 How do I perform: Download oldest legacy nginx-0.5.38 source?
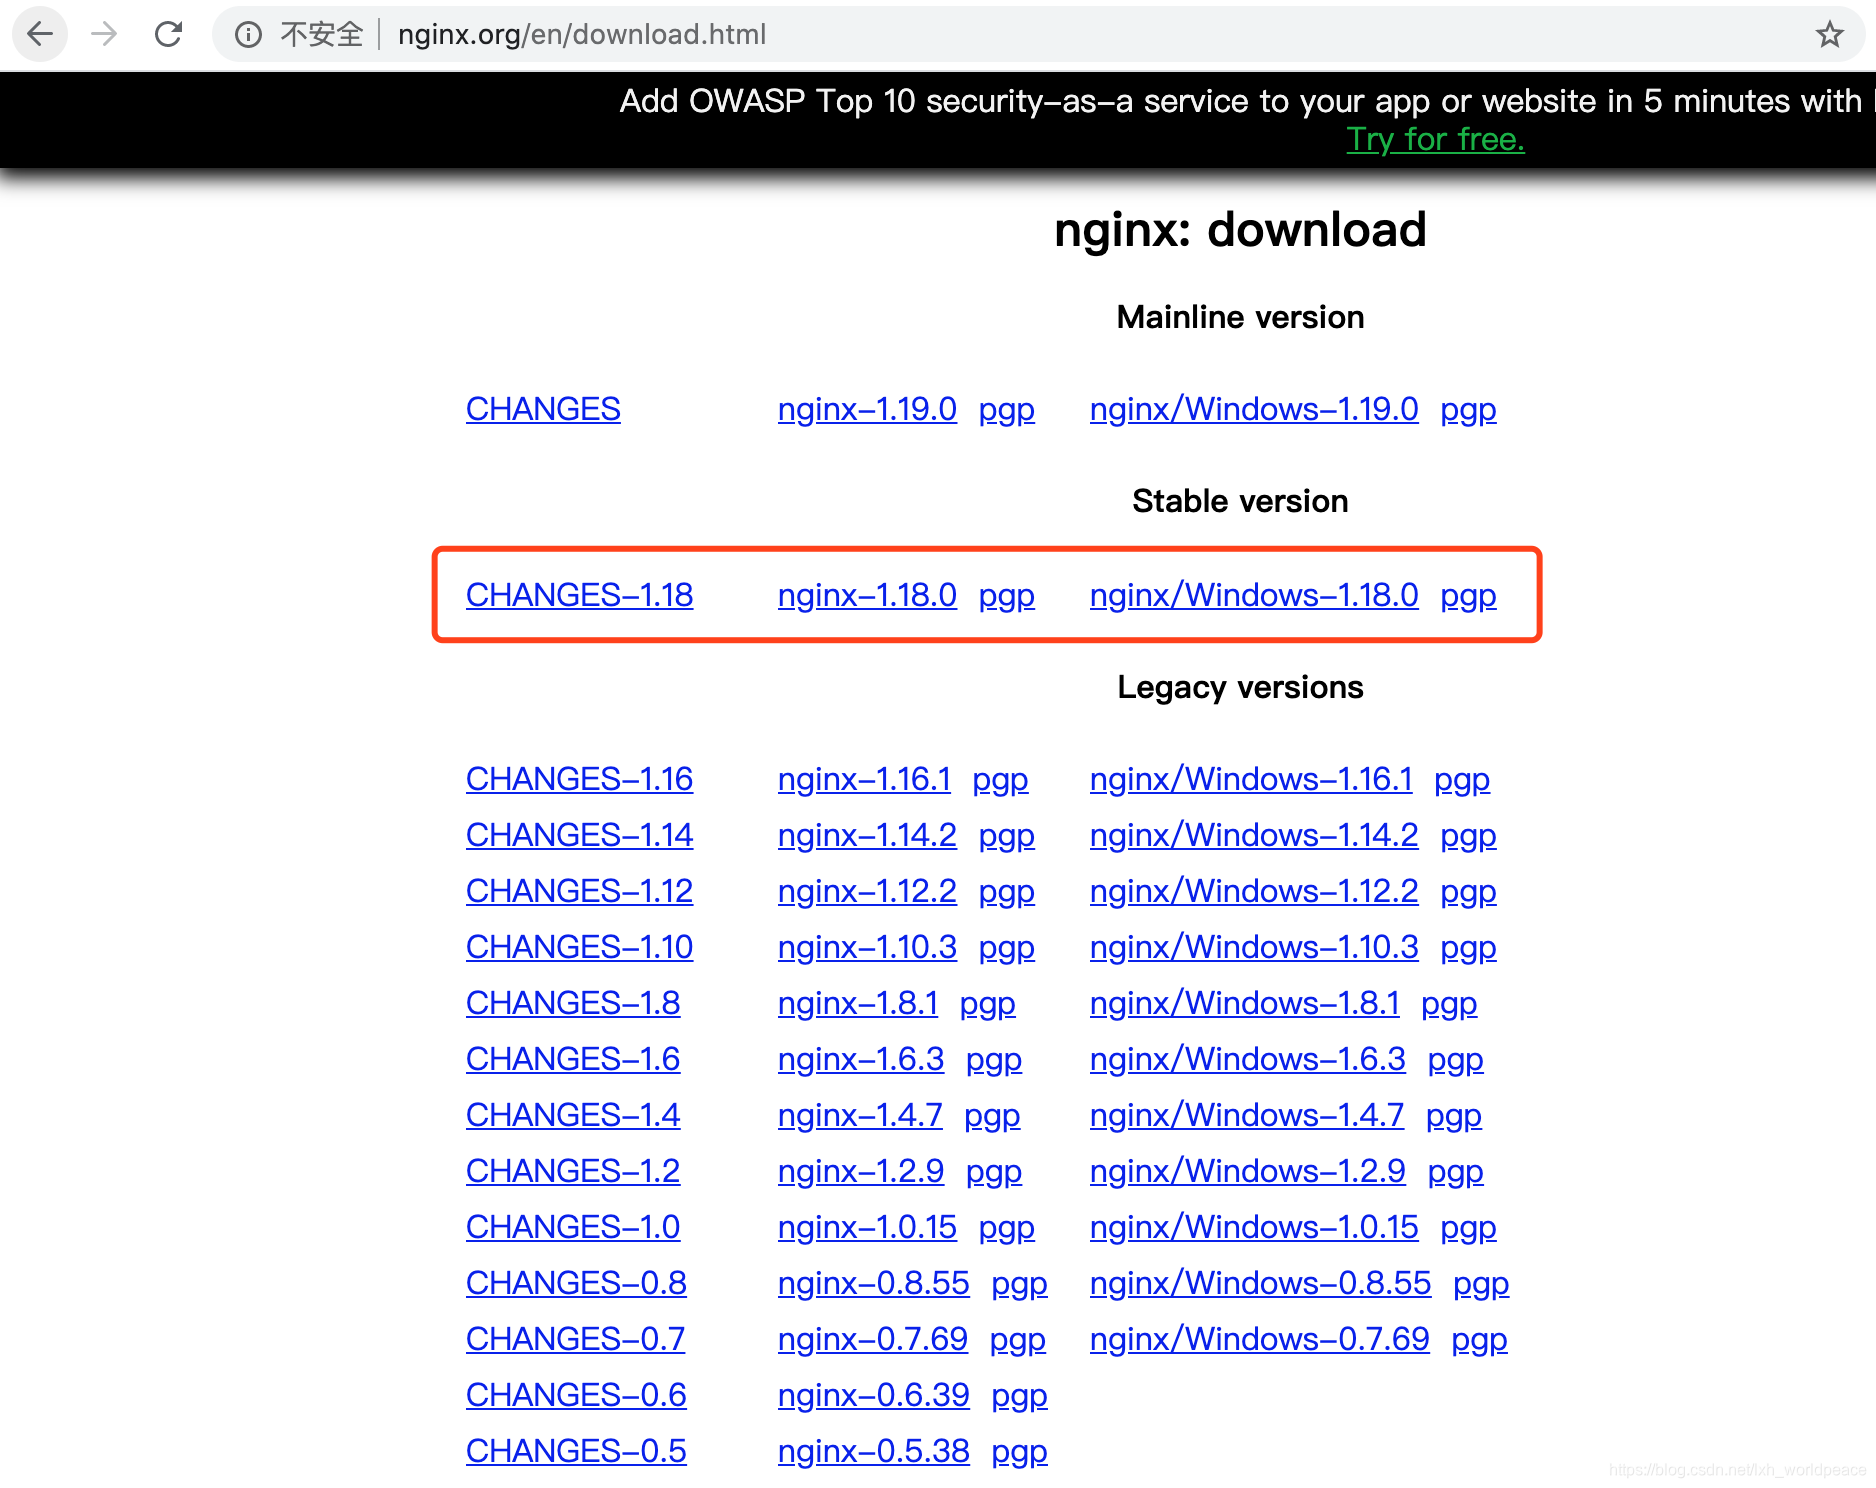coord(872,1450)
